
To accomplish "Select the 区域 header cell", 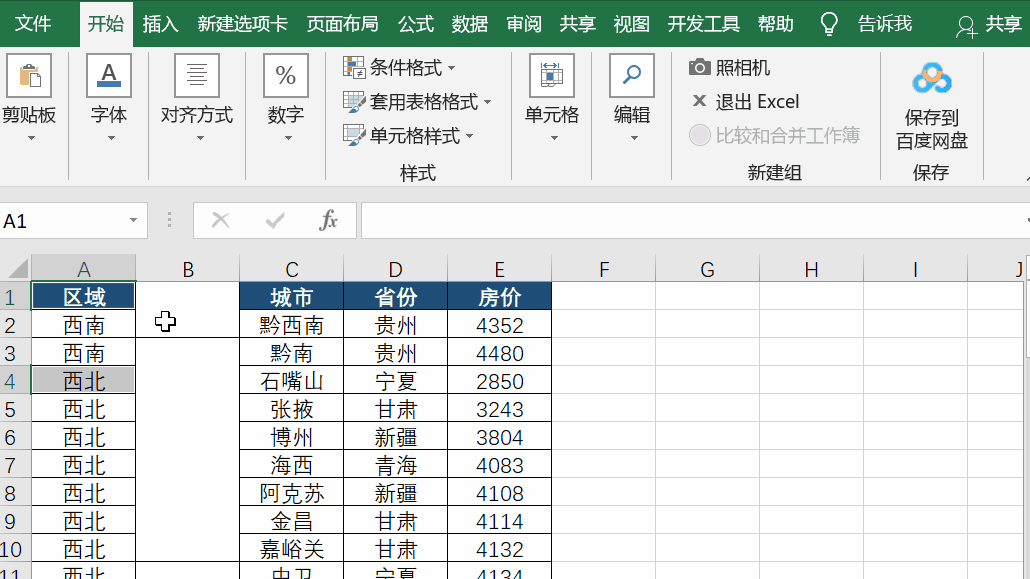I will (83, 296).
